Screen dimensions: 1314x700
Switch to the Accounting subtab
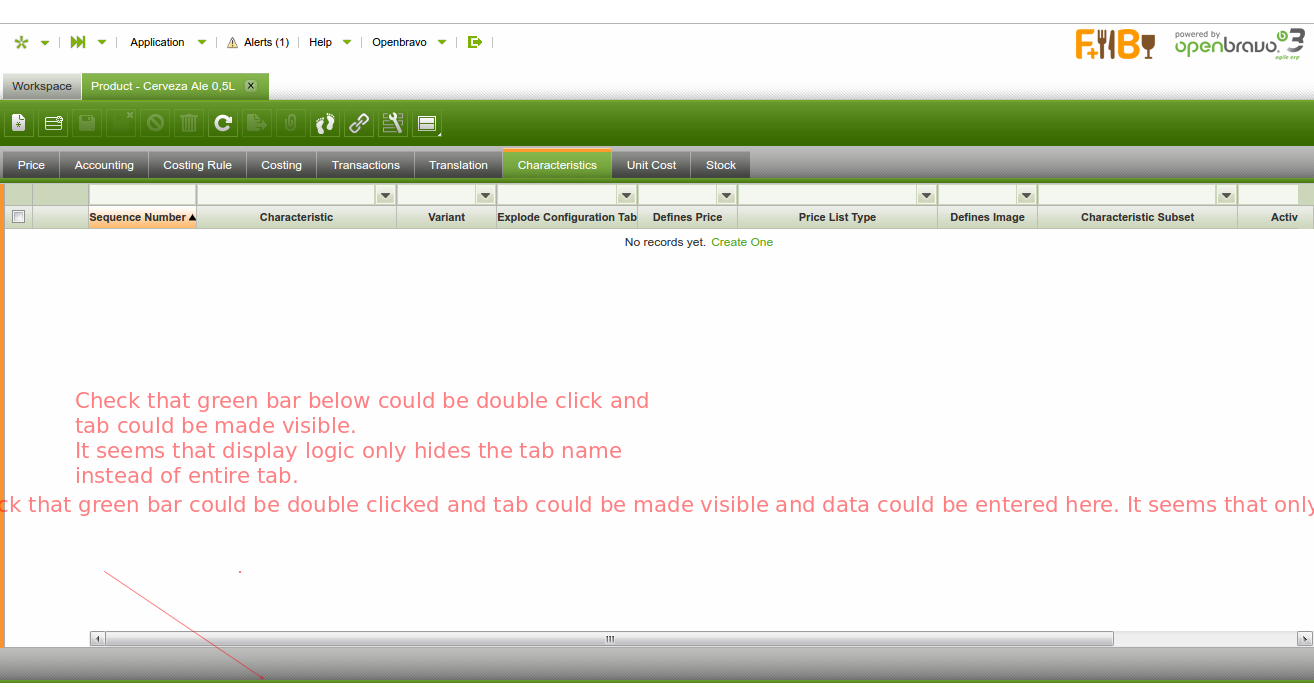[x=104, y=165]
